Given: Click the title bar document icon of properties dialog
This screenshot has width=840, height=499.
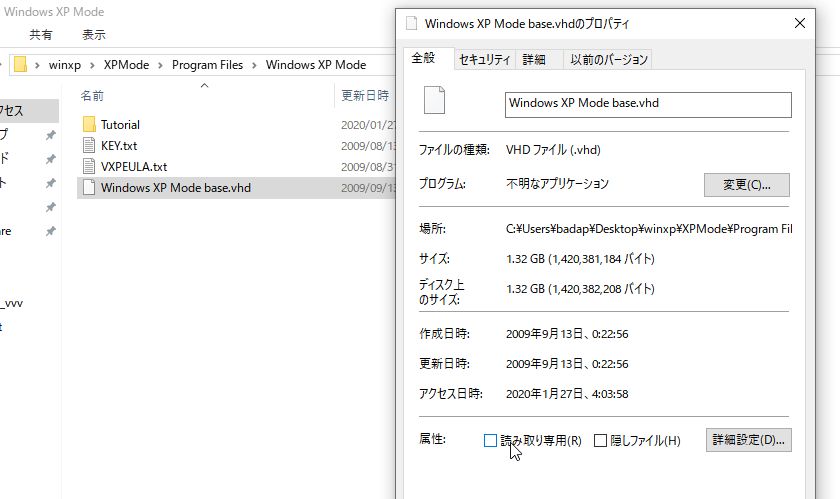Looking at the screenshot, I should pos(411,23).
